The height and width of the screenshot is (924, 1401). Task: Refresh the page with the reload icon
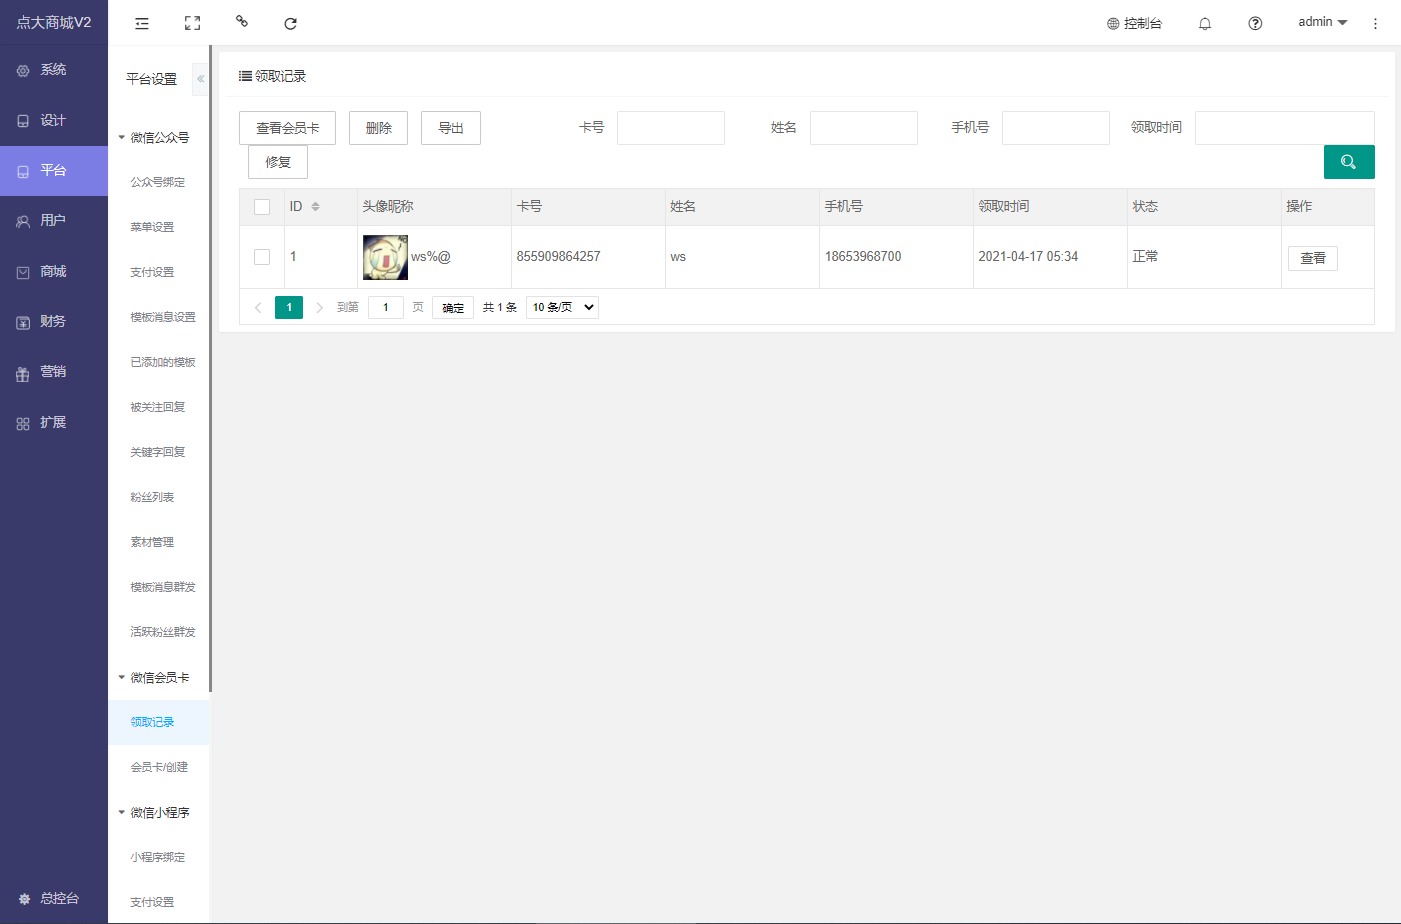290,23
